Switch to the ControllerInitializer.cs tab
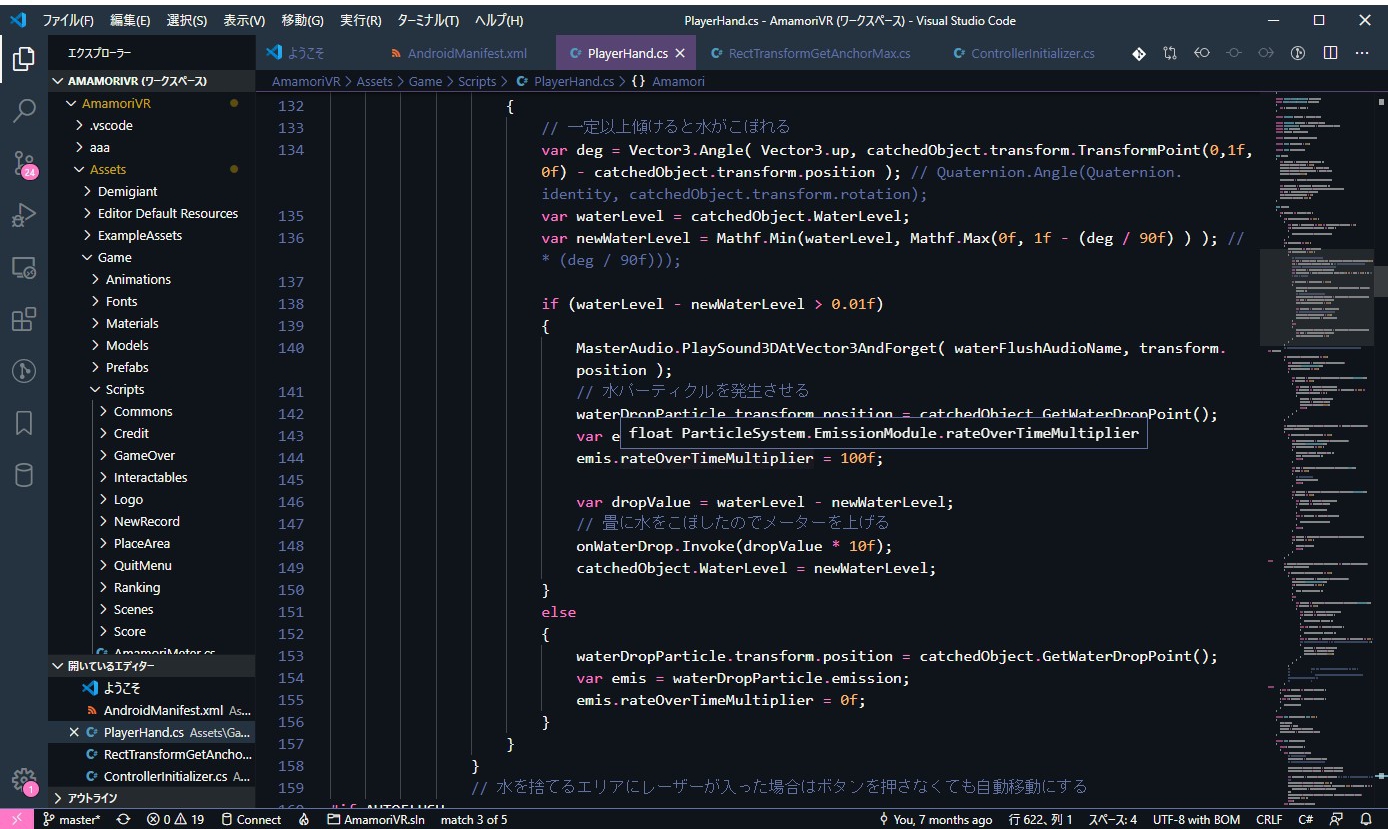This screenshot has height=829, width=1388. [x=1032, y=53]
